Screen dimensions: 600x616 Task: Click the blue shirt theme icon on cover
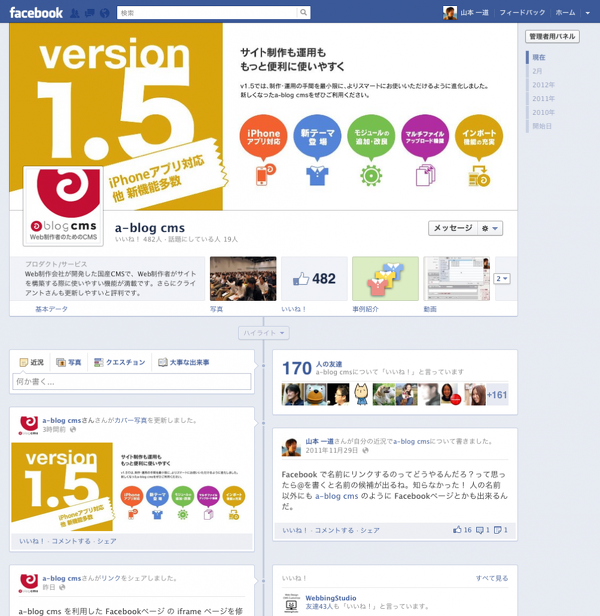(317, 176)
